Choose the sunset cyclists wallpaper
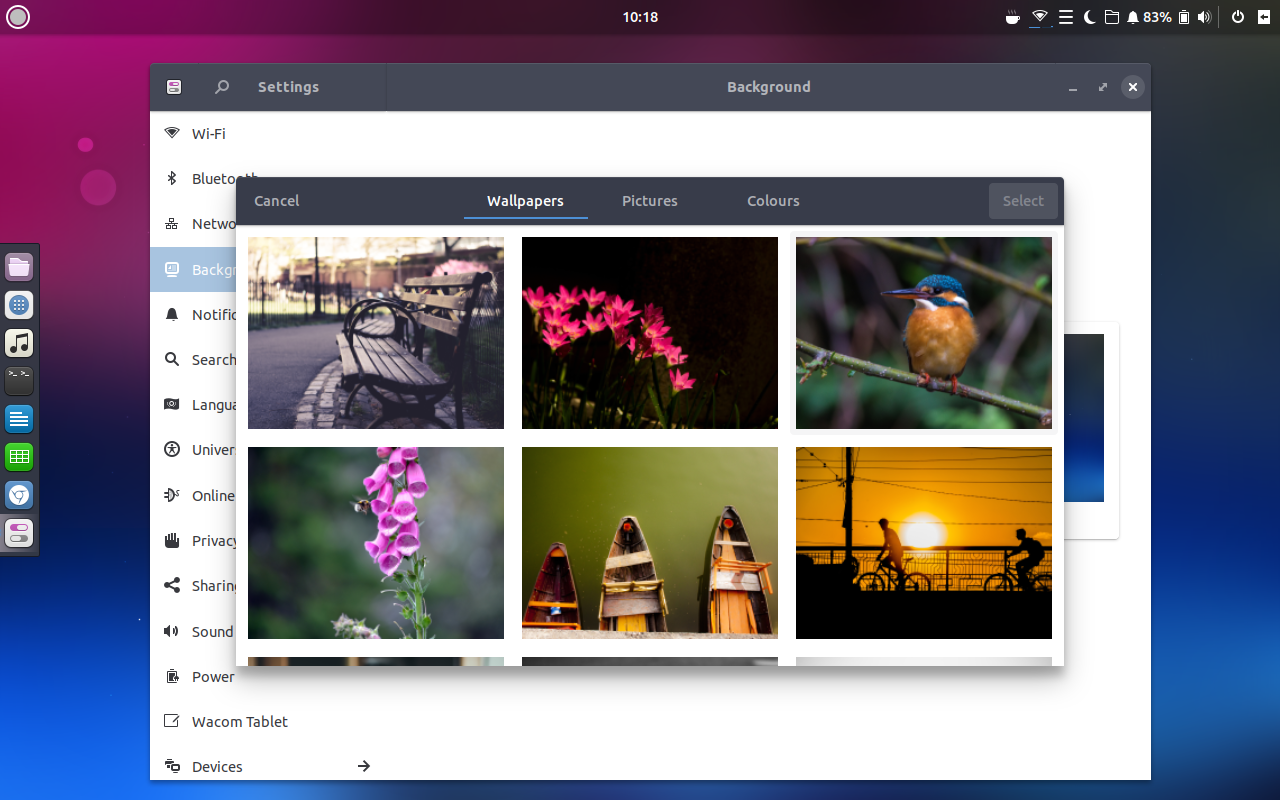1280x800 pixels. (x=924, y=543)
